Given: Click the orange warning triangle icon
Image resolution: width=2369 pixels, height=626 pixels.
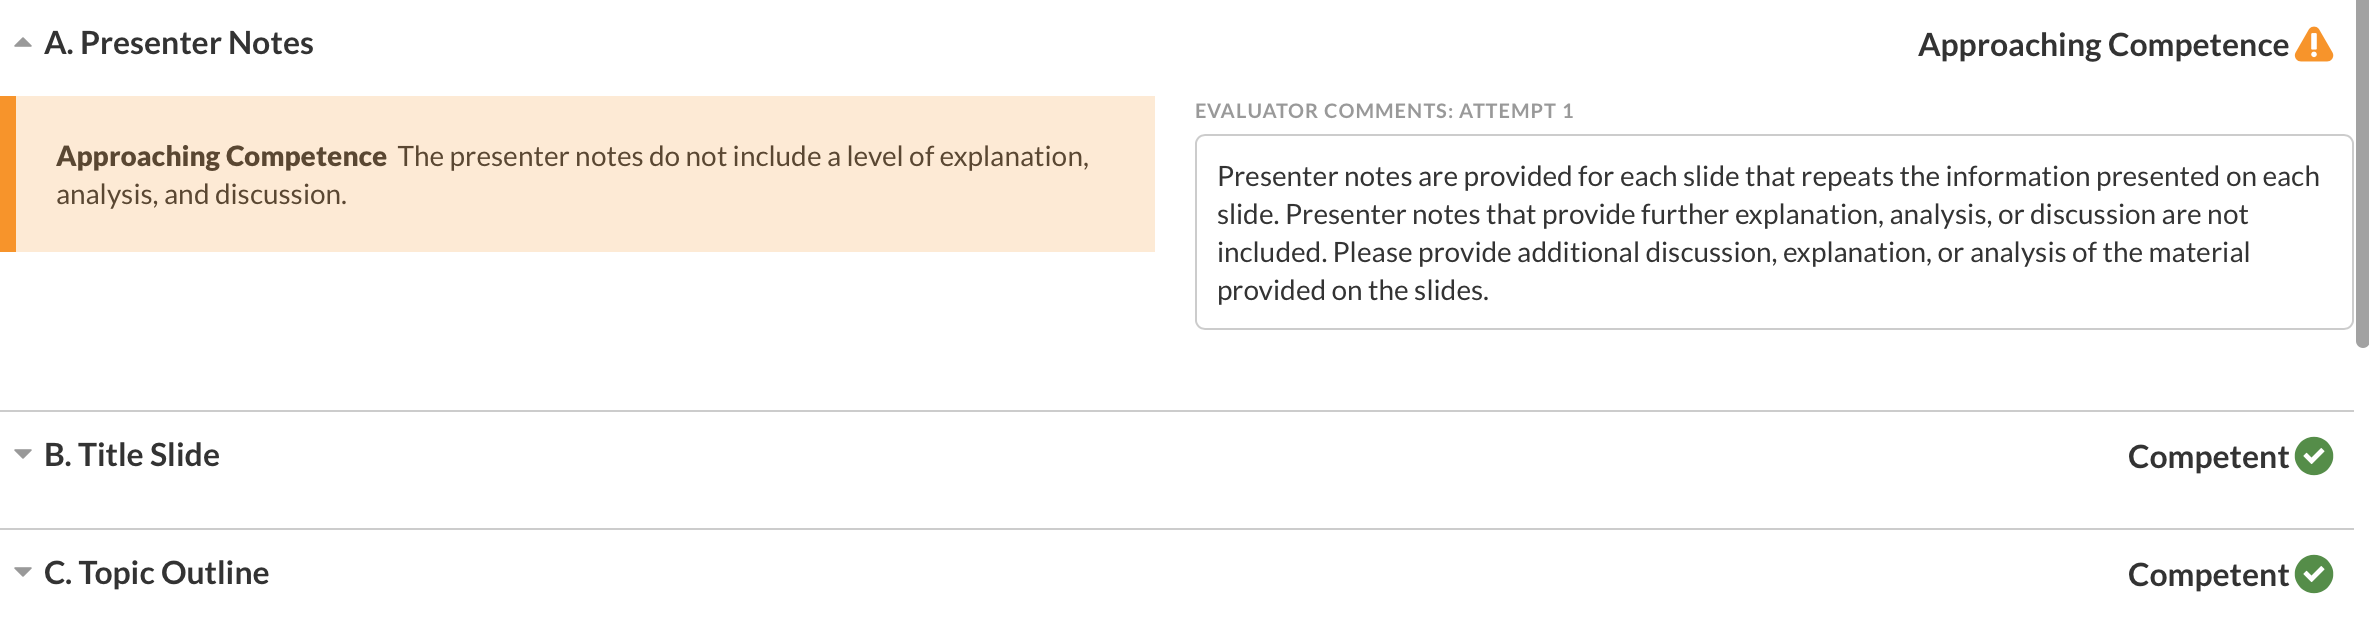Looking at the screenshot, I should point(2314,45).
